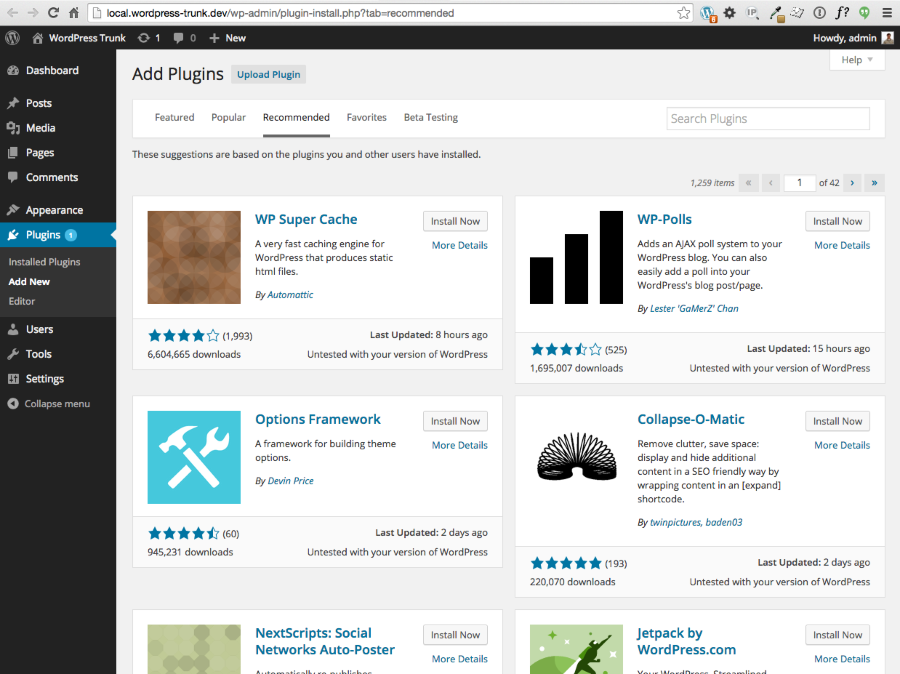Click the browser forward arrow
The height and width of the screenshot is (674, 900).
[33, 13]
